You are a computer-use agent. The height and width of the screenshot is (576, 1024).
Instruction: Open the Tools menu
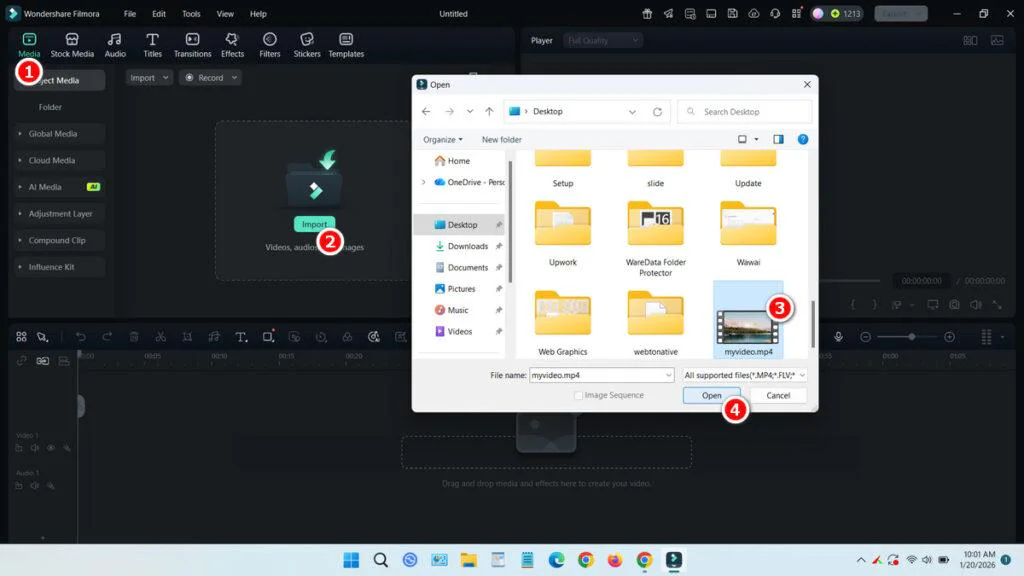tap(191, 14)
